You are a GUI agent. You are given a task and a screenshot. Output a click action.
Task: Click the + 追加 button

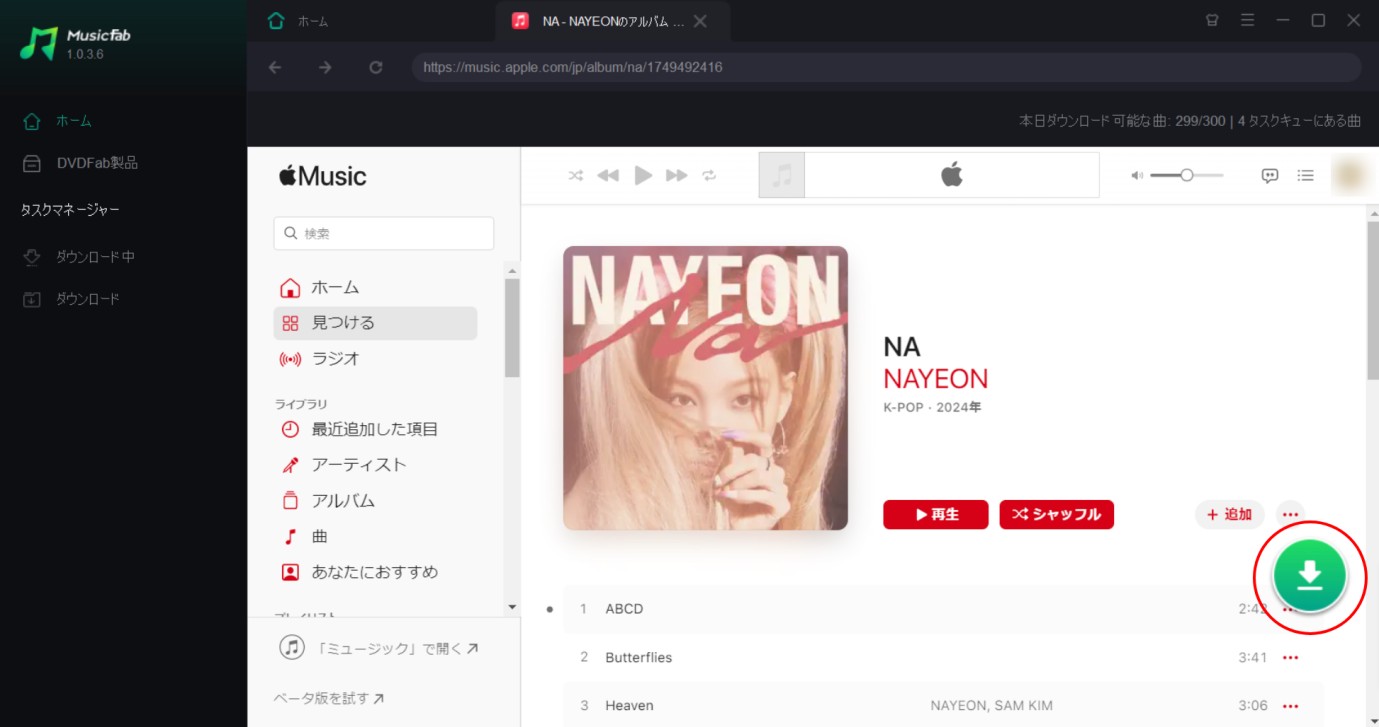point(1230,514)
